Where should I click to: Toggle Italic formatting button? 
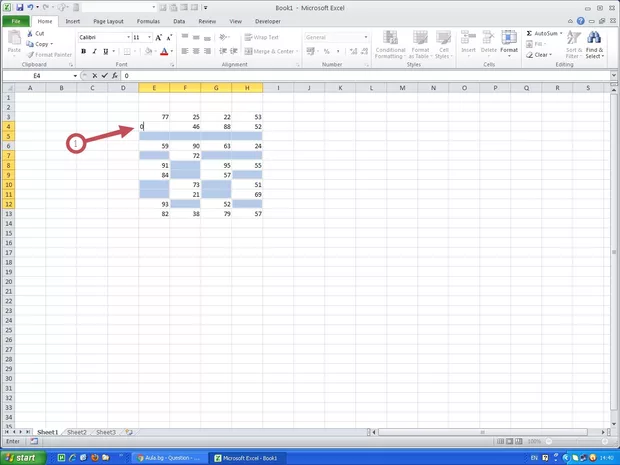click(95, 51)
